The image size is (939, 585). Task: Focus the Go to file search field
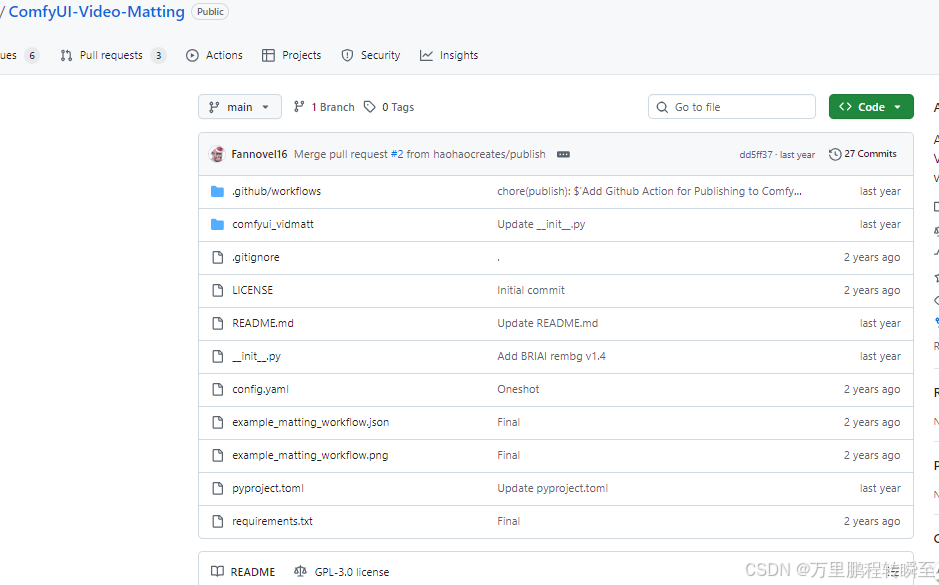732,107
